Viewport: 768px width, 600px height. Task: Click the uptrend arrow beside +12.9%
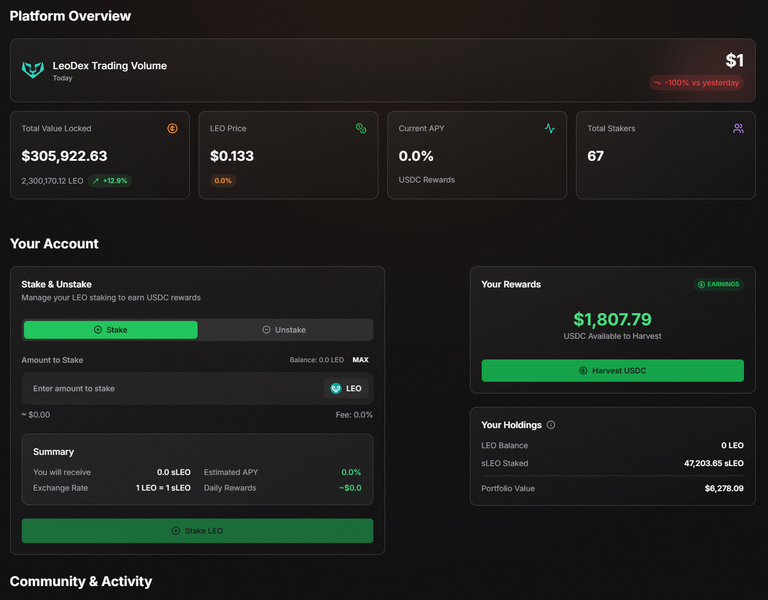click(96, 181)
